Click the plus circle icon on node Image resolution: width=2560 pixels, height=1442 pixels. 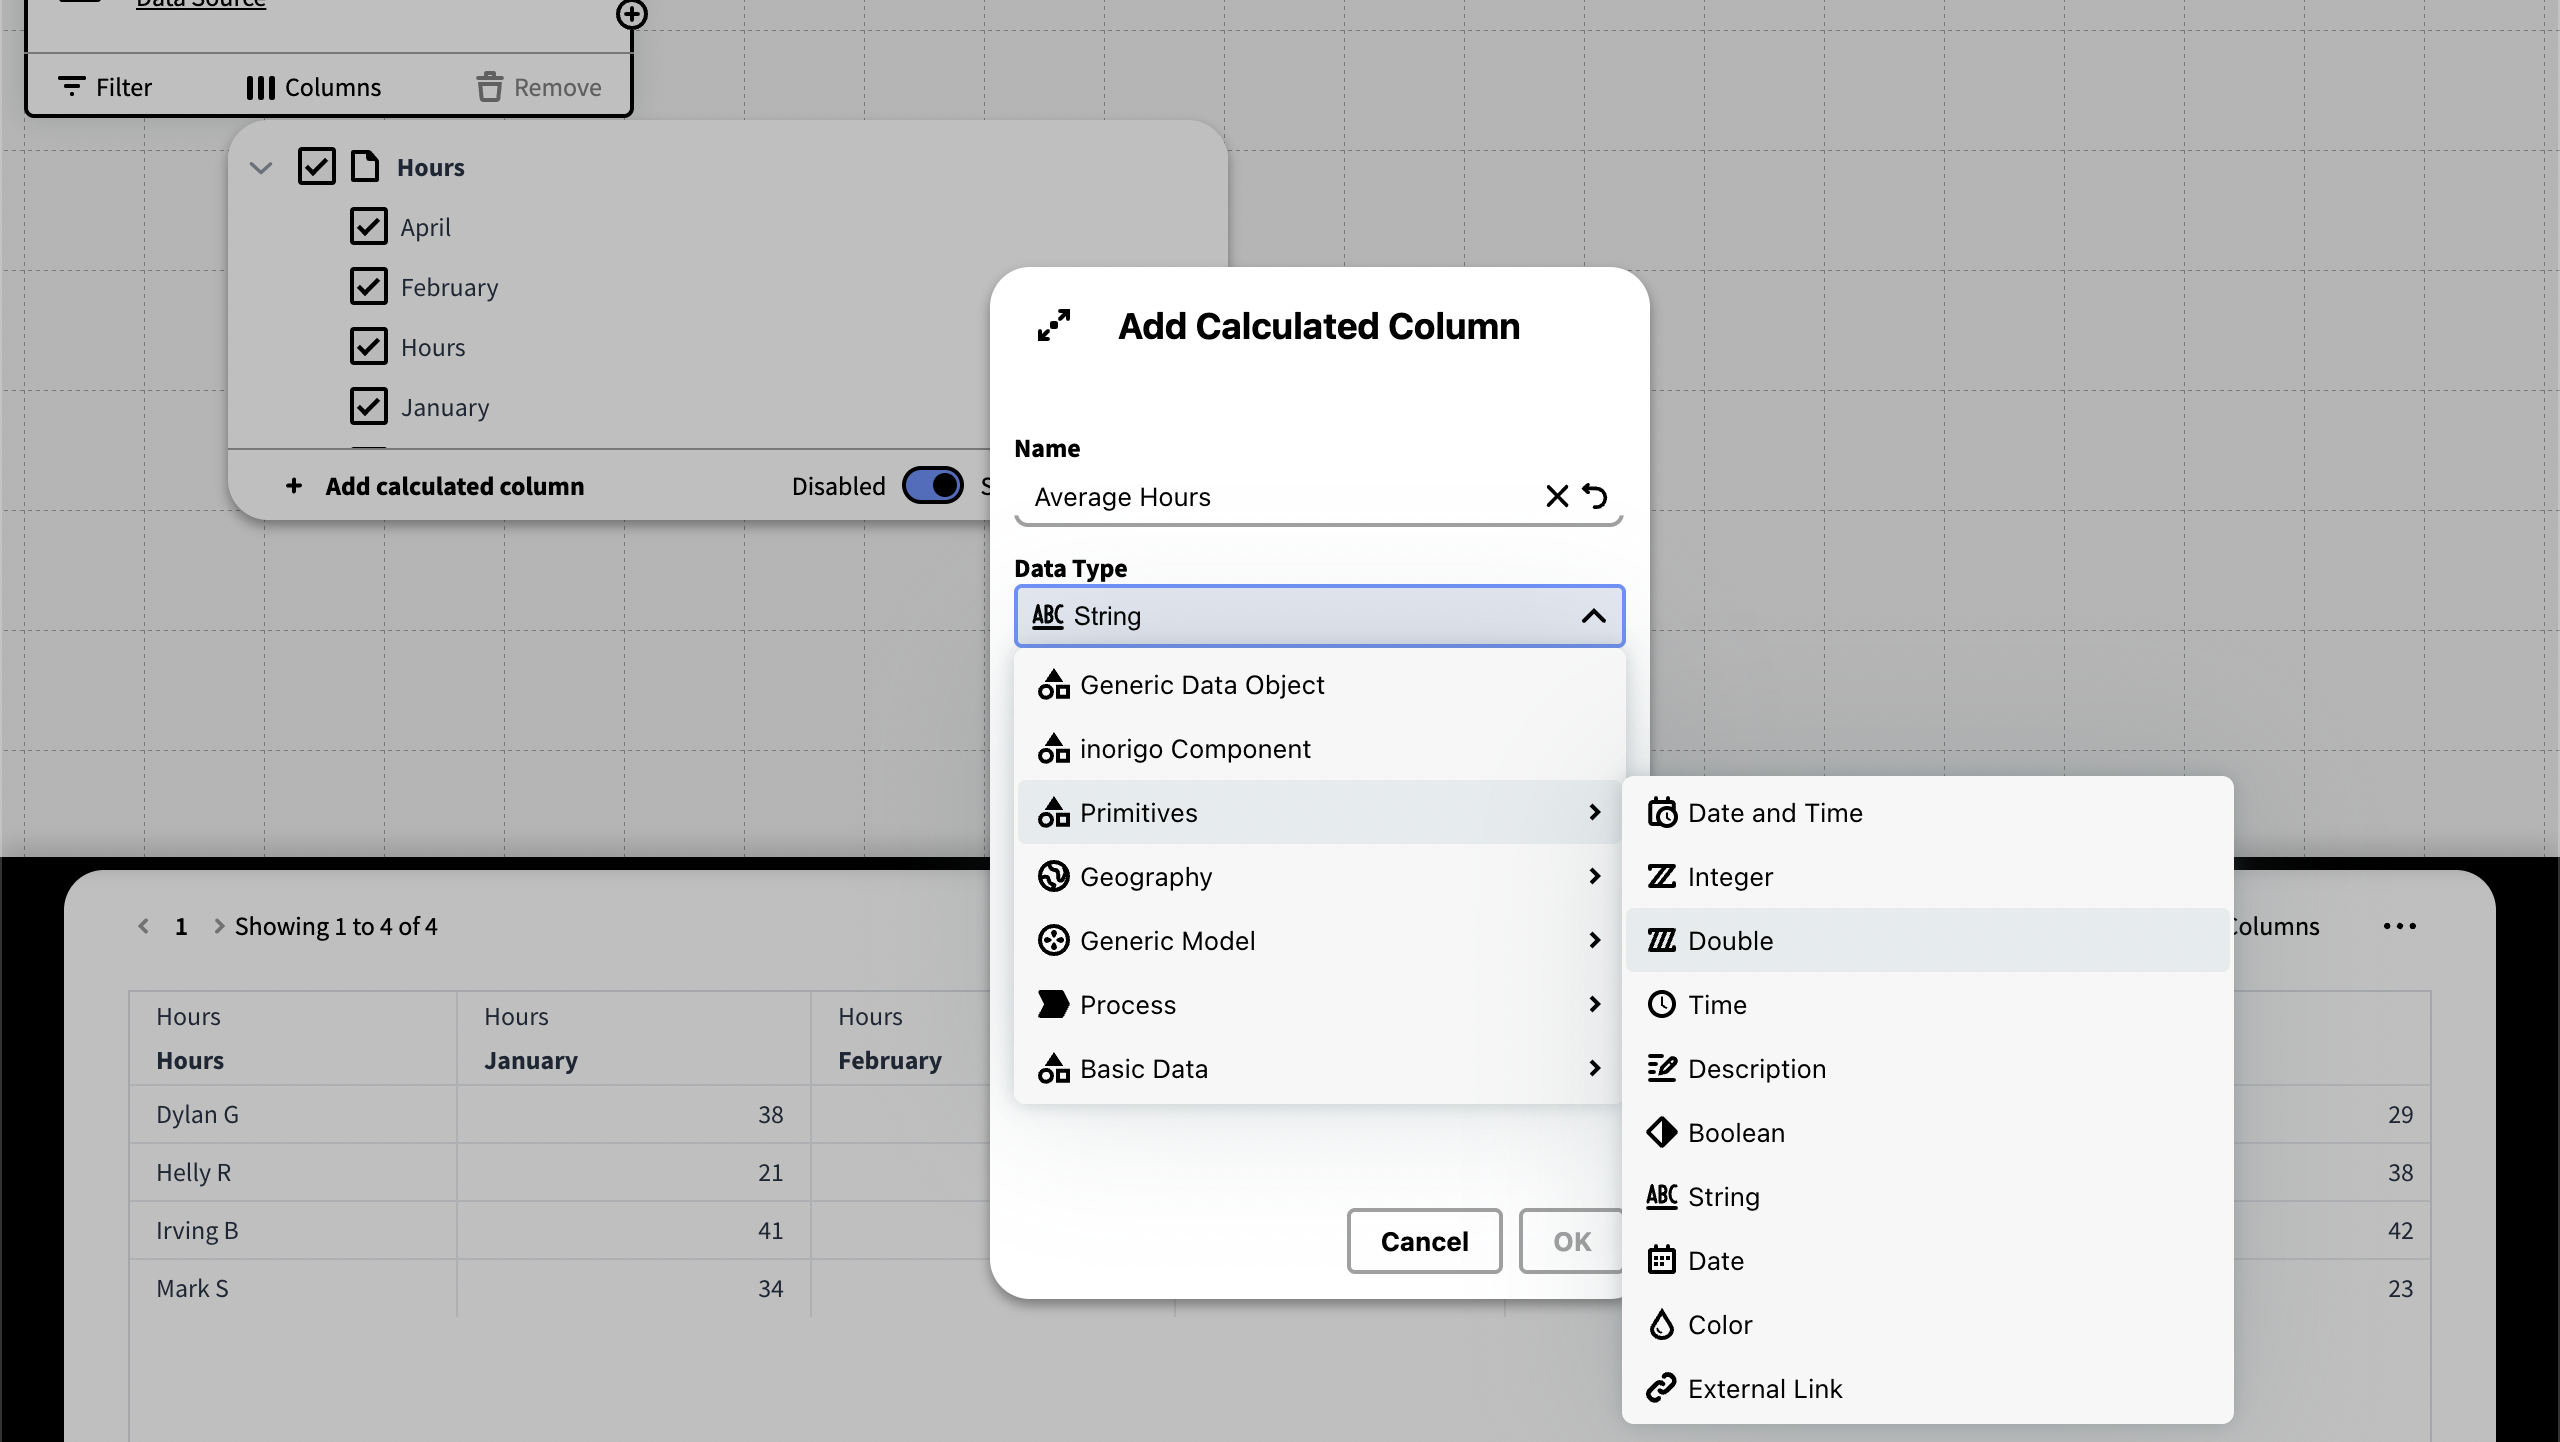click(631, 14)
